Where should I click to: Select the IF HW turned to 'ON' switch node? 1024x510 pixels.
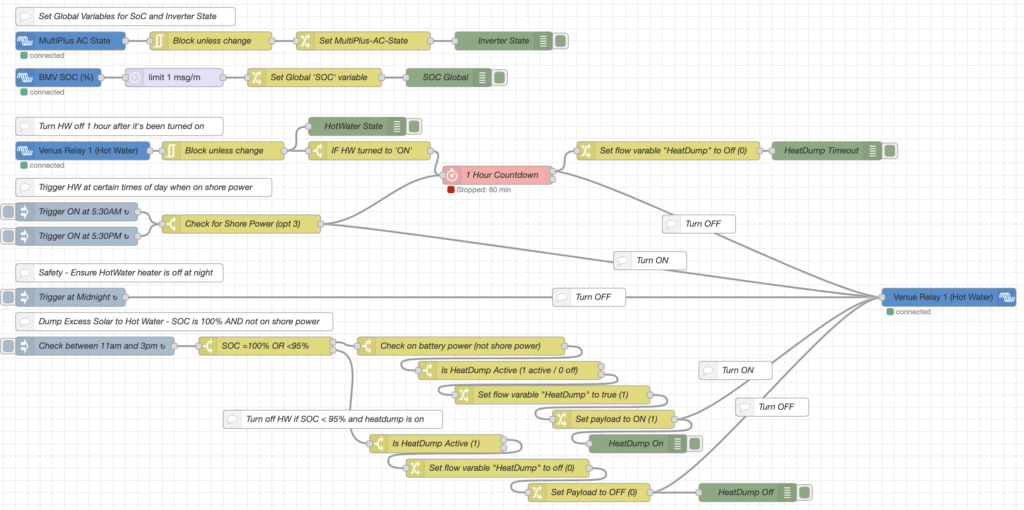(370, 150)
